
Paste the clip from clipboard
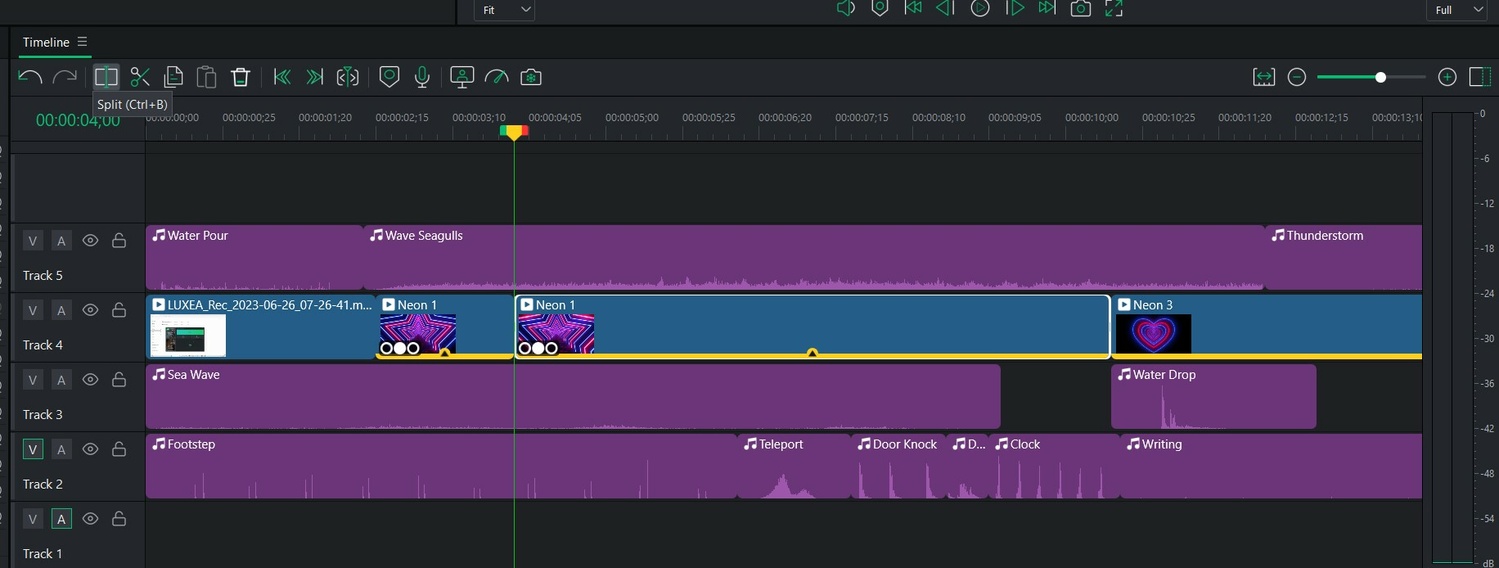206,77
